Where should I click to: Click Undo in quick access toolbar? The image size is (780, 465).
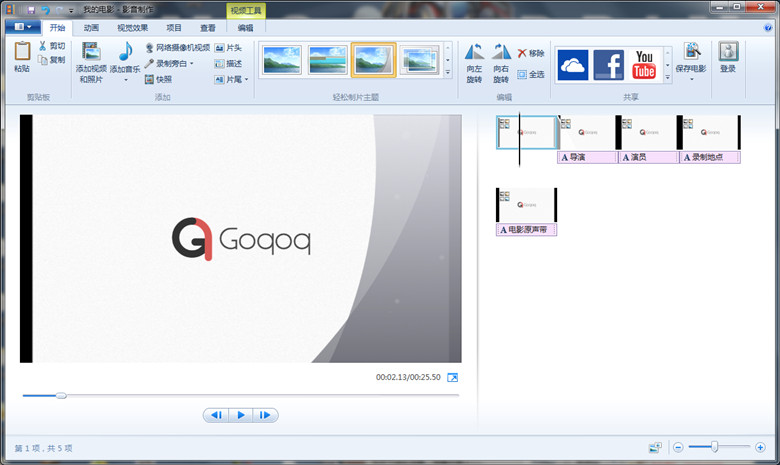point(45,10)
